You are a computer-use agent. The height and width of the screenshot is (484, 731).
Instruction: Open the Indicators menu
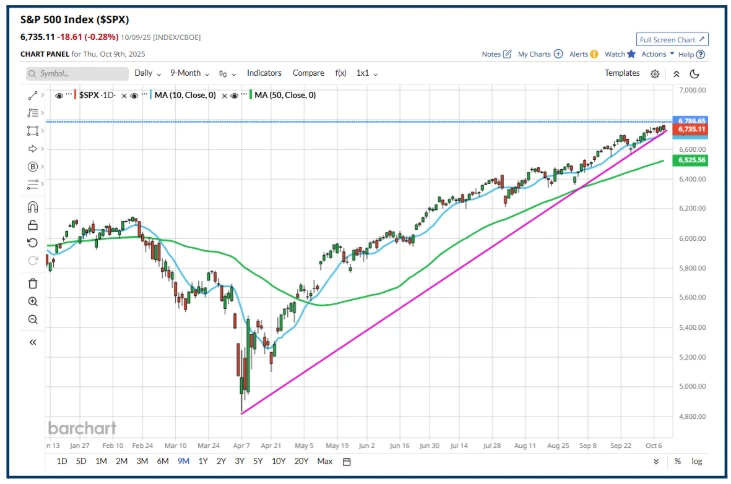[264, 73]
